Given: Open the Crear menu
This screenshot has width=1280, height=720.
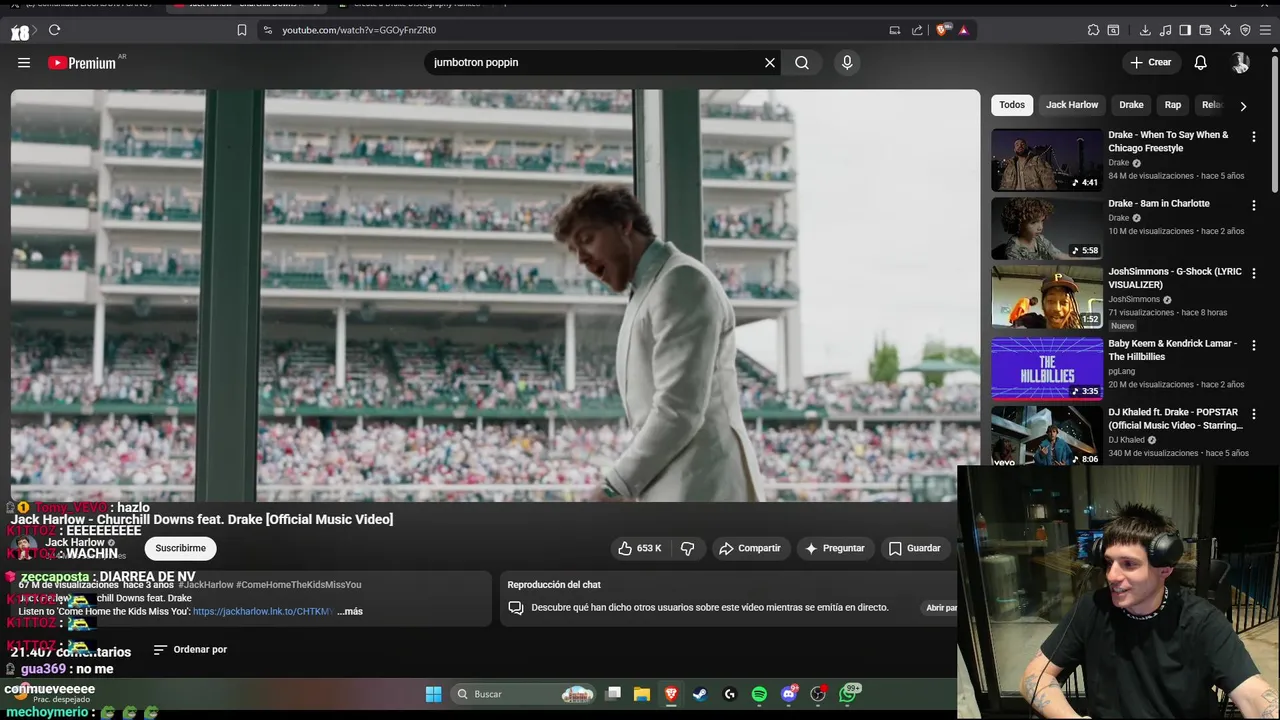Looking at the screenshot, I should (x=1150, y=62).
